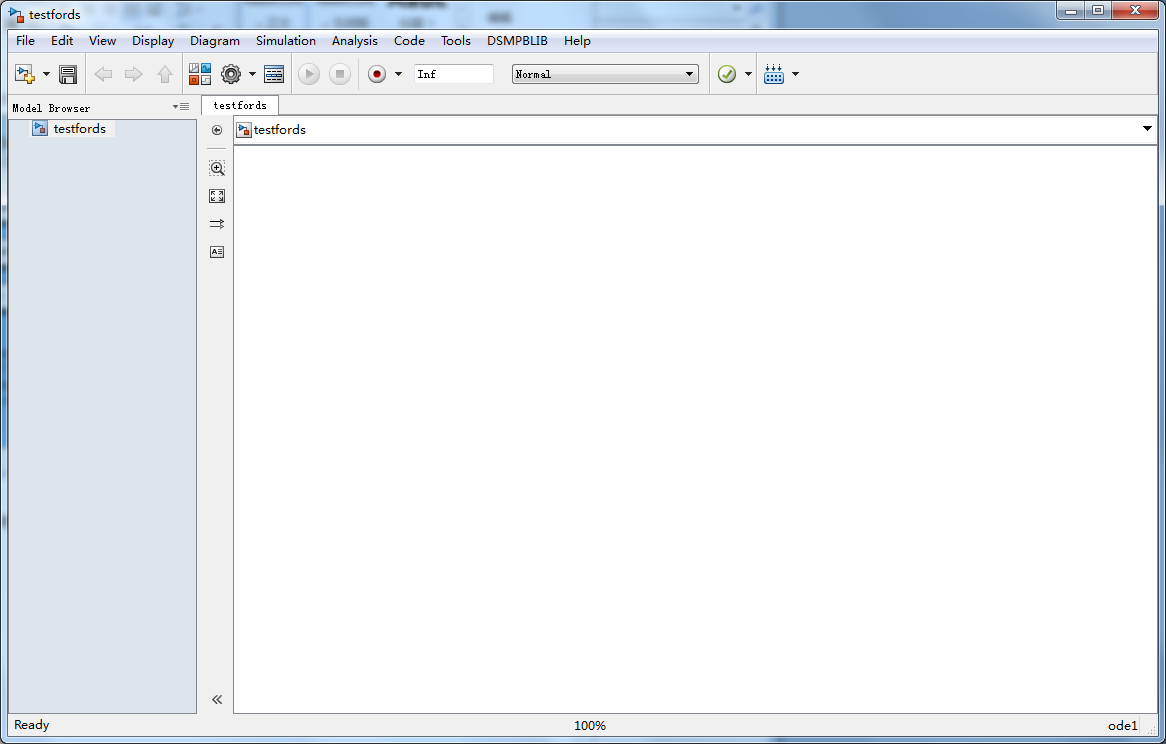
Task: Maximize the testfords window
Action: [x=1098, y=11]
